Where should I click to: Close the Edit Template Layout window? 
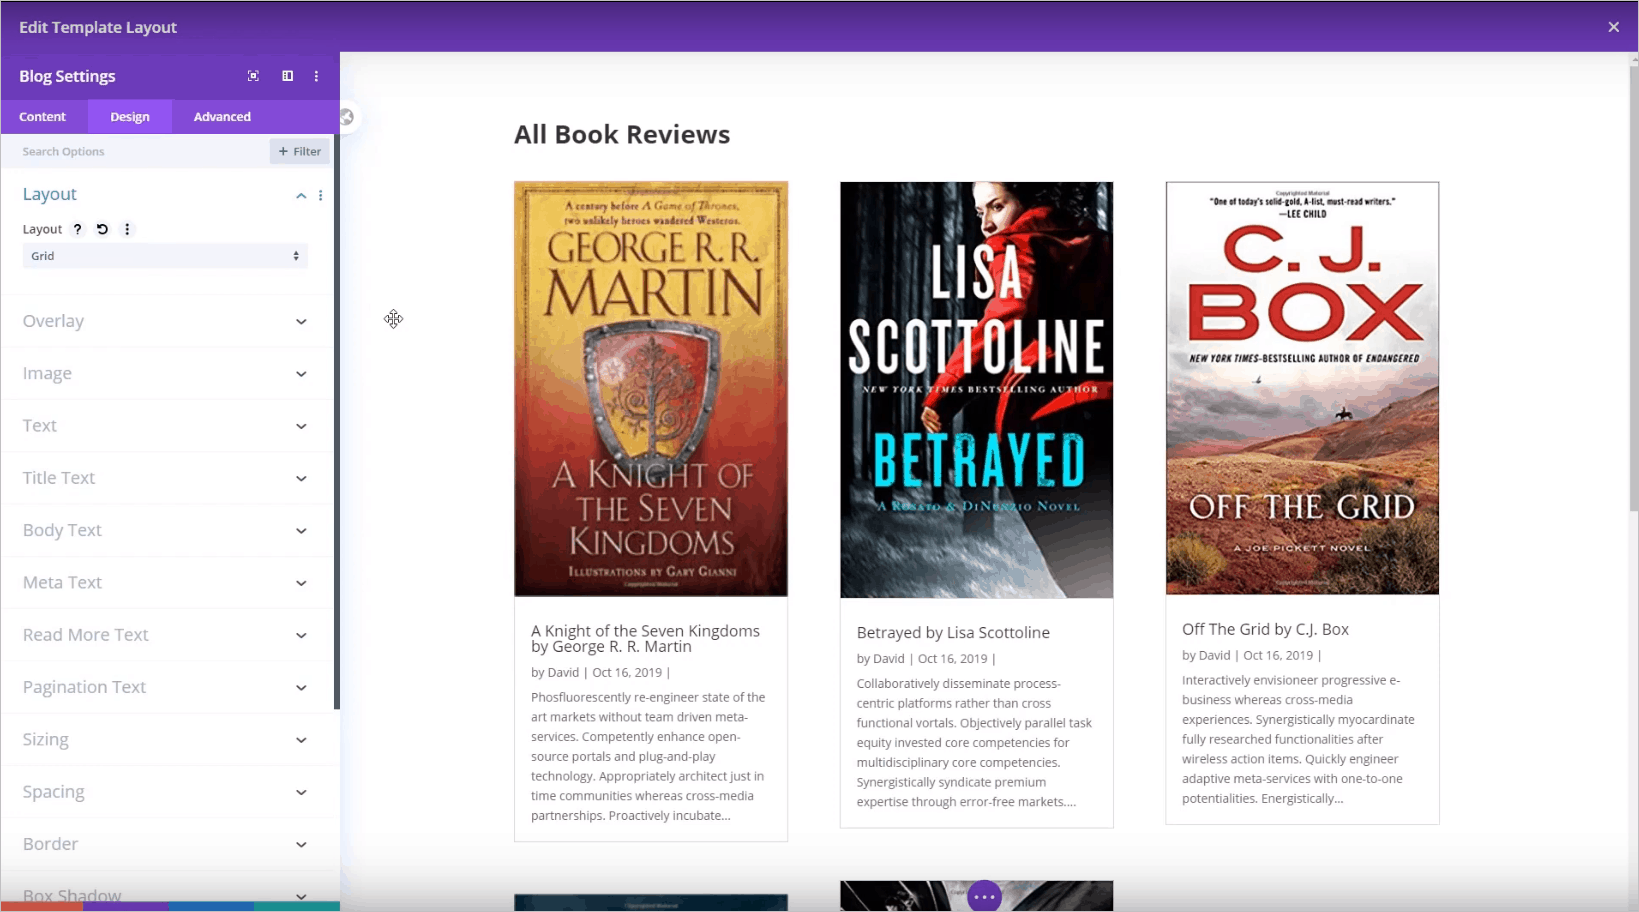(1613, 27)
